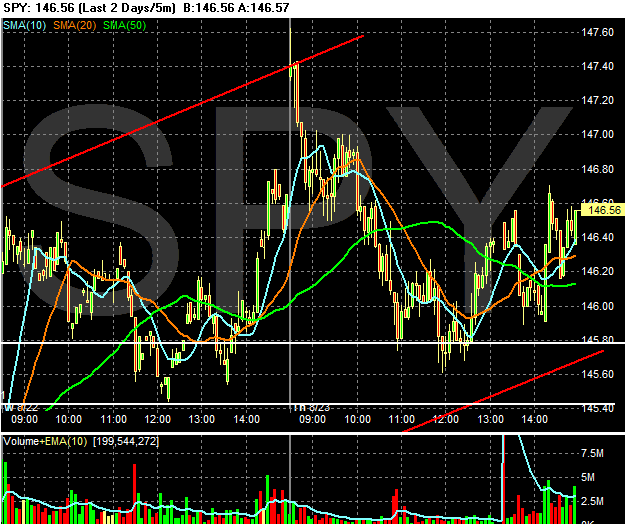
Task: Click the 146.20 price axis label
Action: click(598, 271)
